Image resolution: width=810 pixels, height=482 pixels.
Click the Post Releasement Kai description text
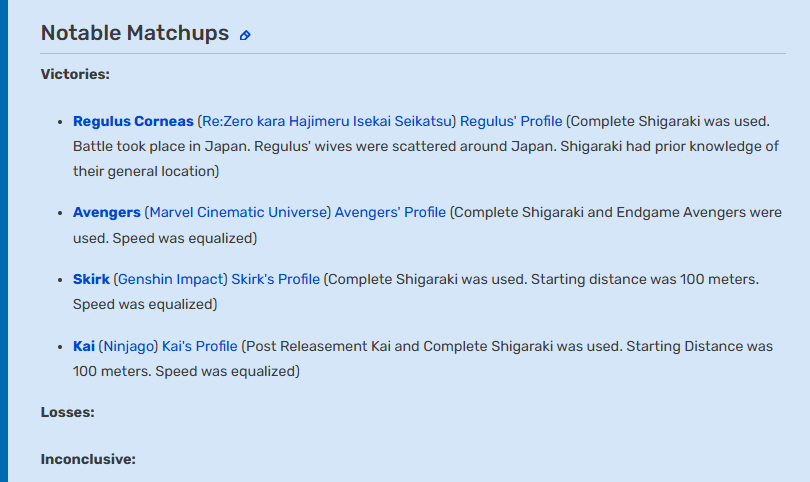423,359
